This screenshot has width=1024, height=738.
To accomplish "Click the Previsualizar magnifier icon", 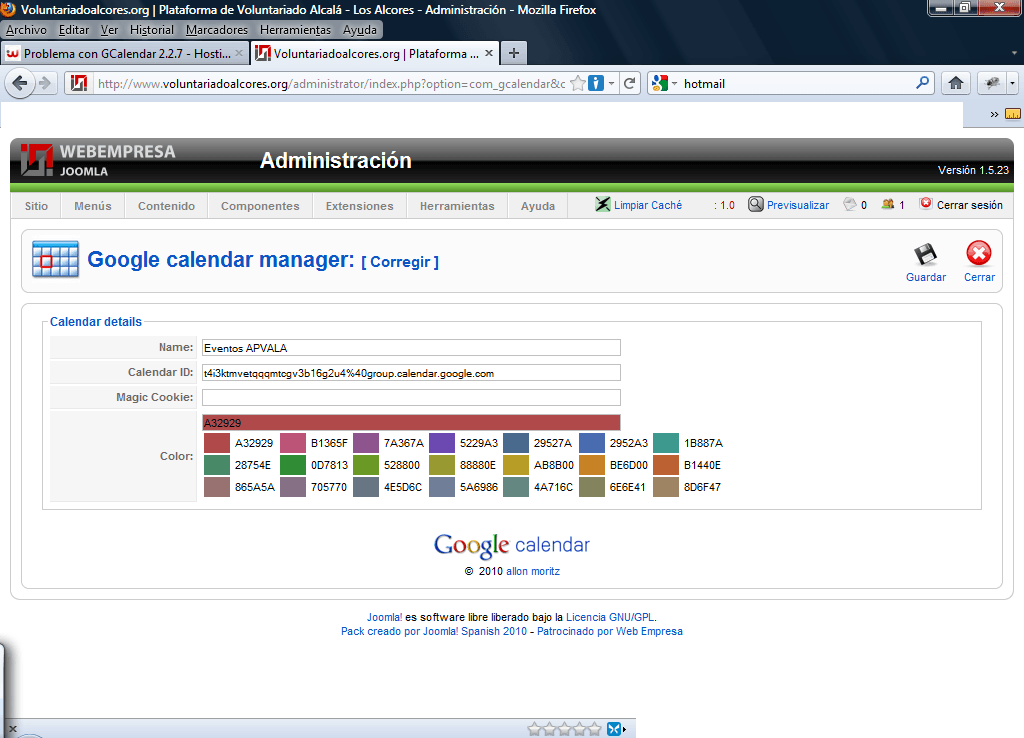I will pyautogui.click(x=756, y=204).
